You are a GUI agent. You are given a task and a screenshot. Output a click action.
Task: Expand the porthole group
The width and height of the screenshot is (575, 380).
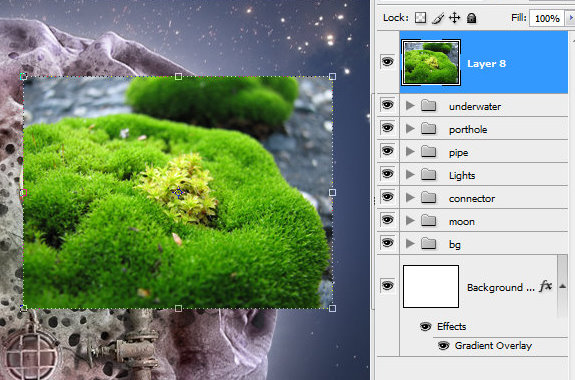click(x=410, y=128)
